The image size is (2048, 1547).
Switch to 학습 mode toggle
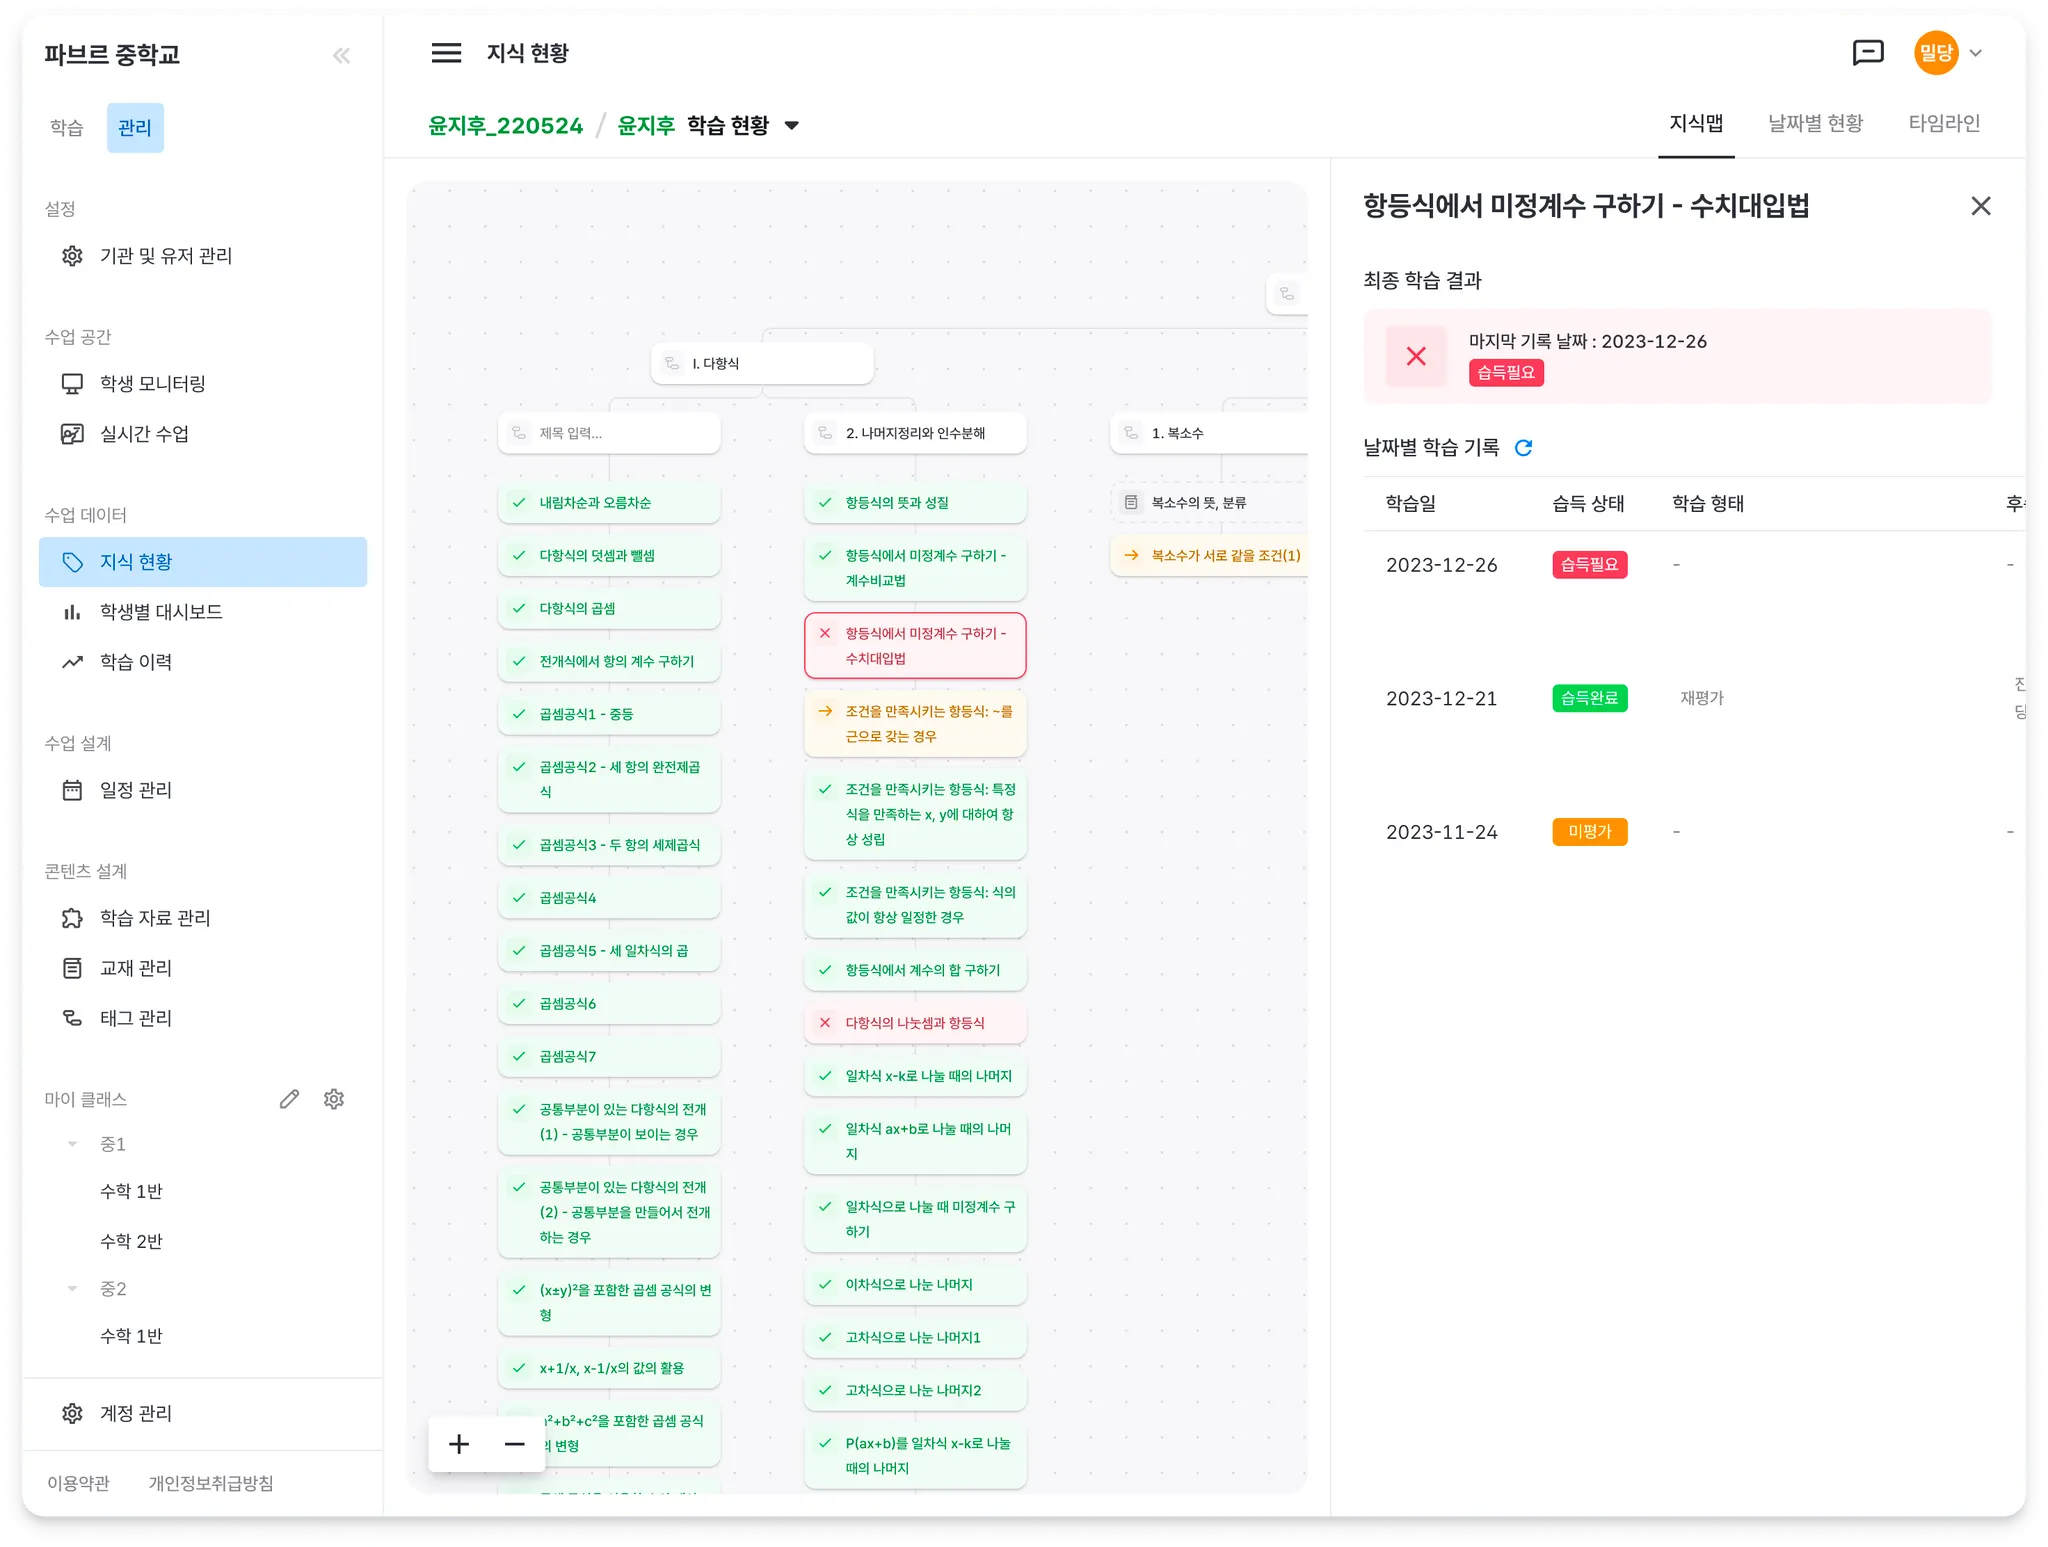coord(67,128)
